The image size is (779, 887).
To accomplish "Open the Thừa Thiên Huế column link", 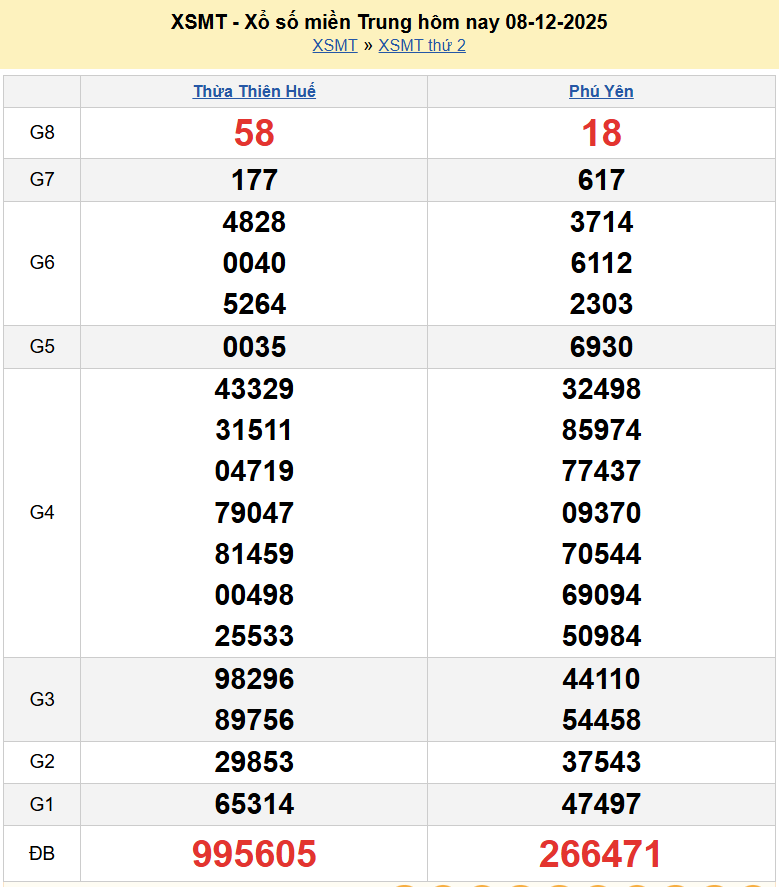I will pos(254,92).
